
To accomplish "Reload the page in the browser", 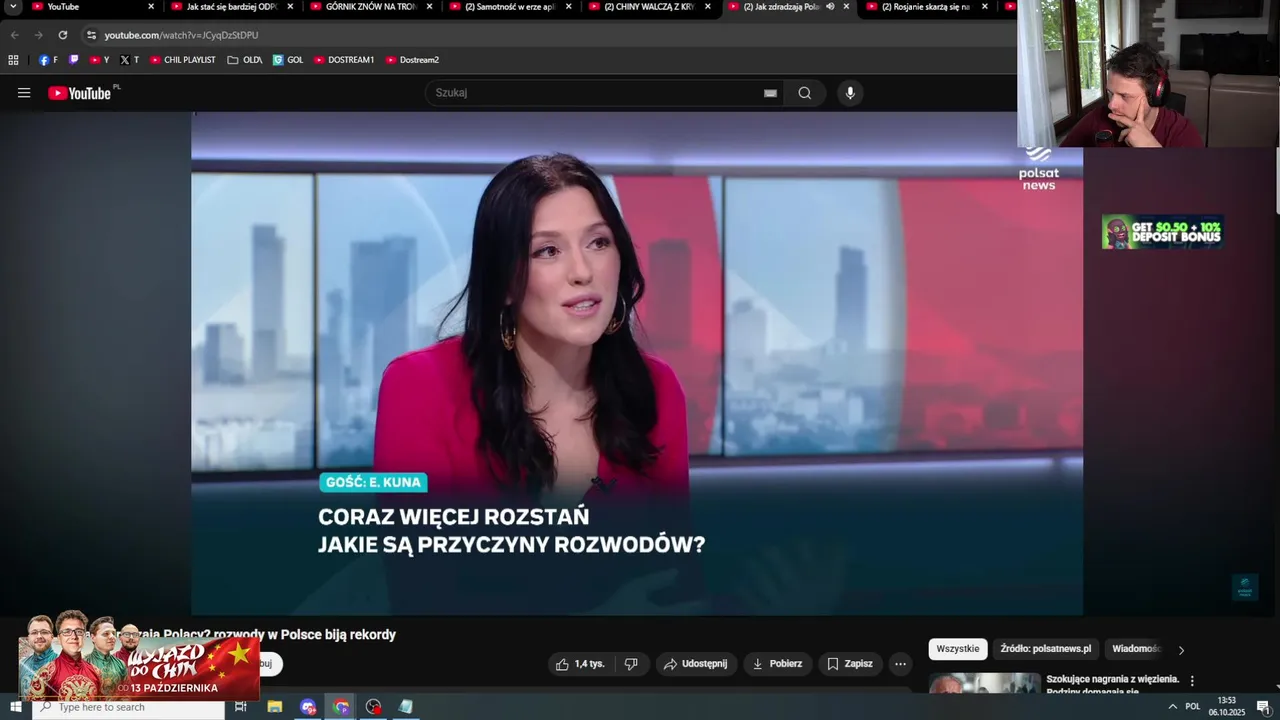I will (62, 35).
